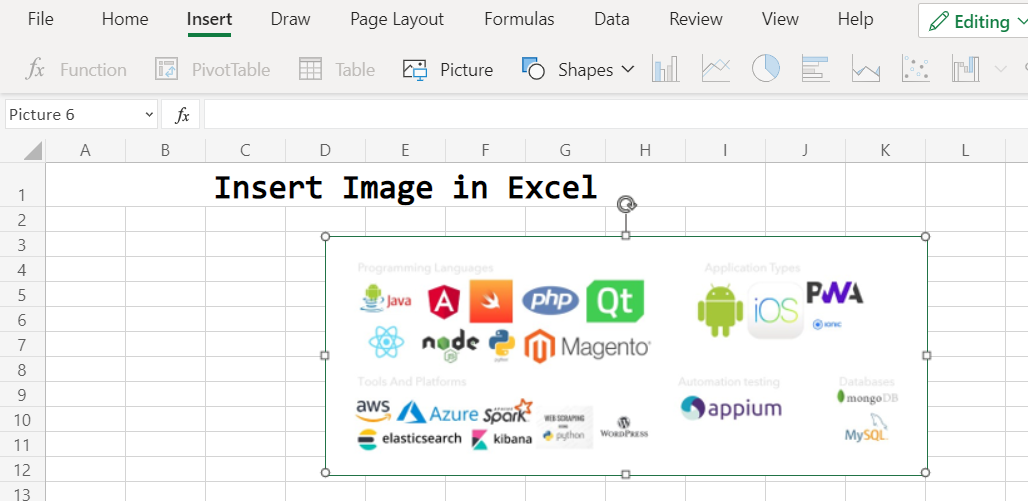Click the Android robot logo in picture
Image resolution: width=1028 pixels, height=501 pixels.
click(x=720, y=310)
